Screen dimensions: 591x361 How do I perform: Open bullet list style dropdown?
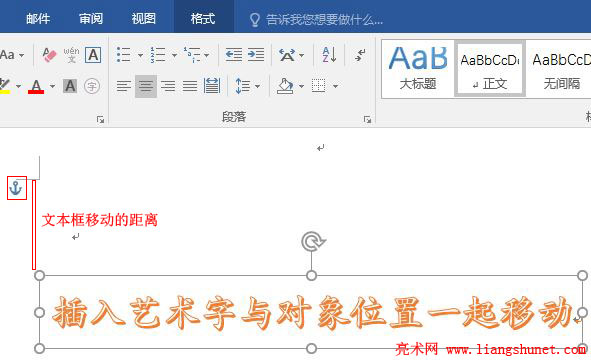coord(140,55)
